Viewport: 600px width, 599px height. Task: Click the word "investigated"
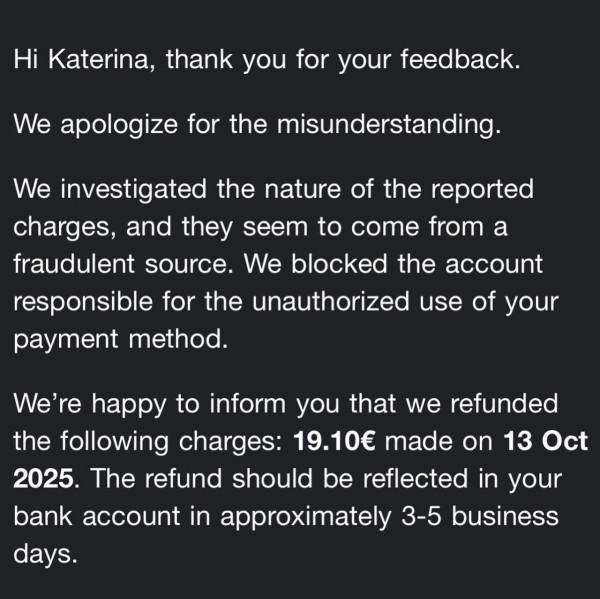click(144, 188)
